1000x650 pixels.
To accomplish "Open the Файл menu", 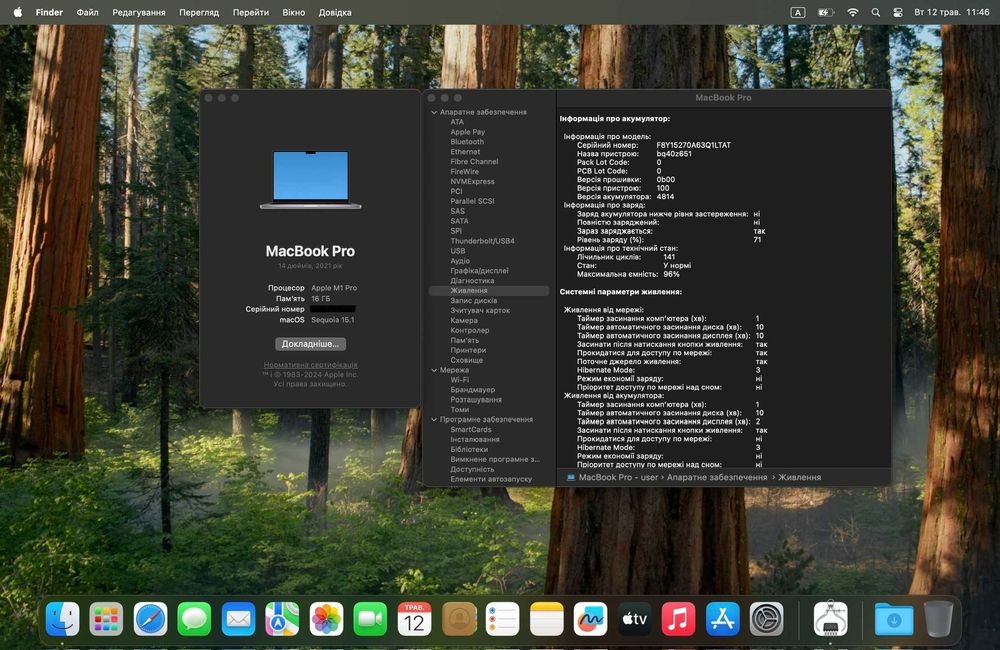I will [87, 12].
